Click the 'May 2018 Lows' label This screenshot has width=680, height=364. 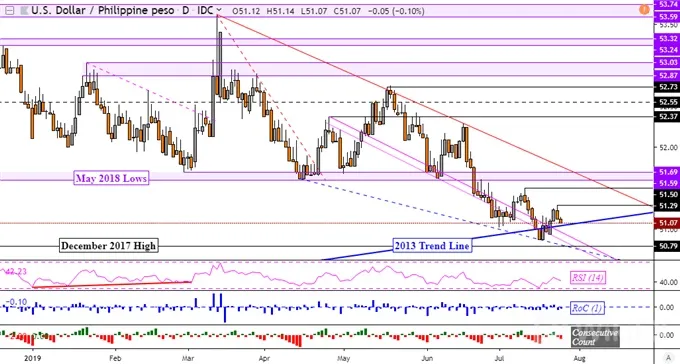(x=111, y=178)
